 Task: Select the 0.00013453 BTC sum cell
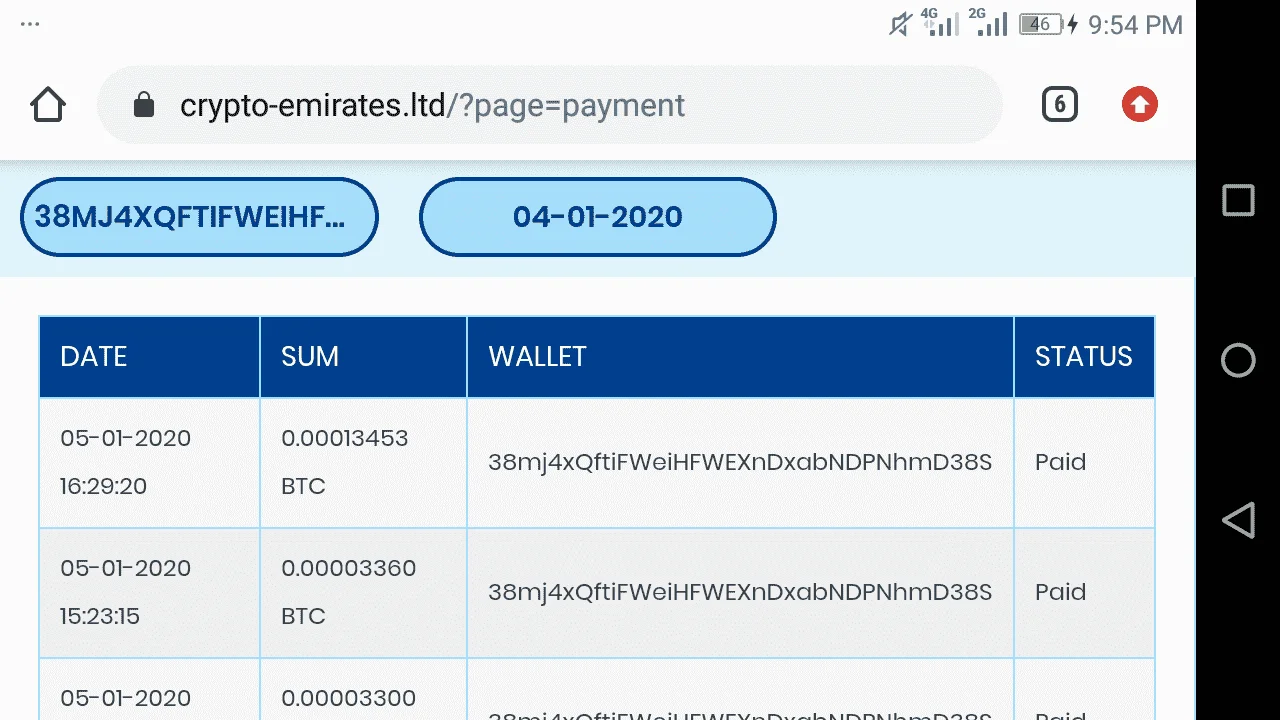click(x=364, y=463)
